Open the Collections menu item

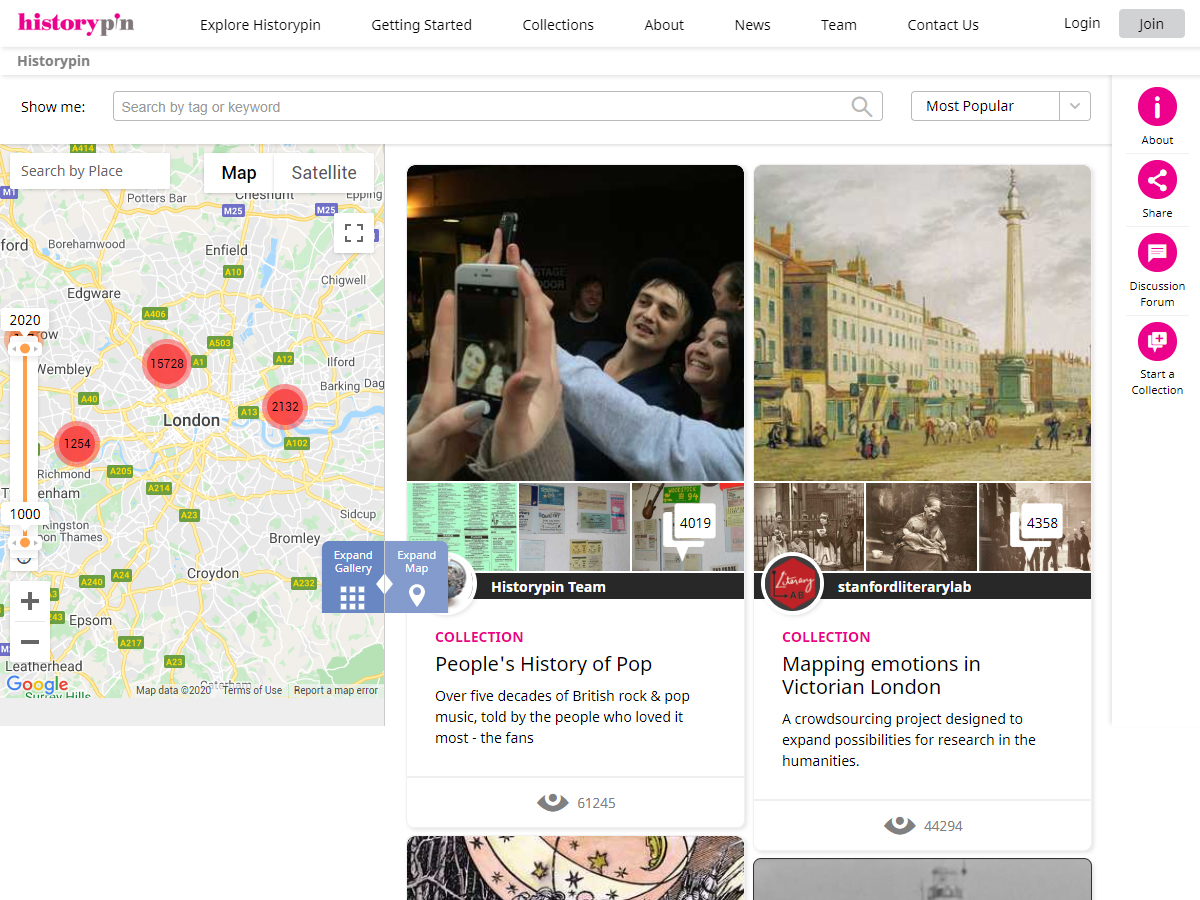click(558, 25)
